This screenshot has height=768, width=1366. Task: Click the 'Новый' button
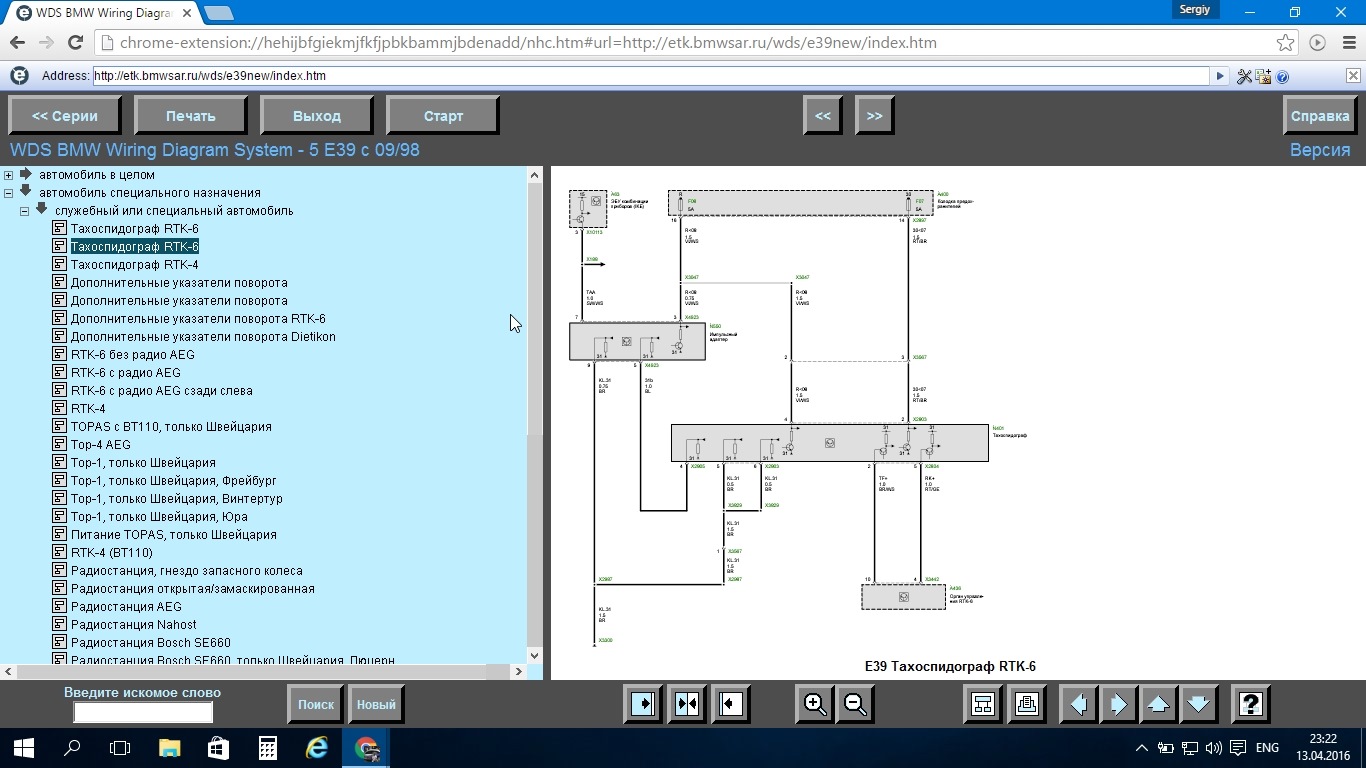coord(376,704)
